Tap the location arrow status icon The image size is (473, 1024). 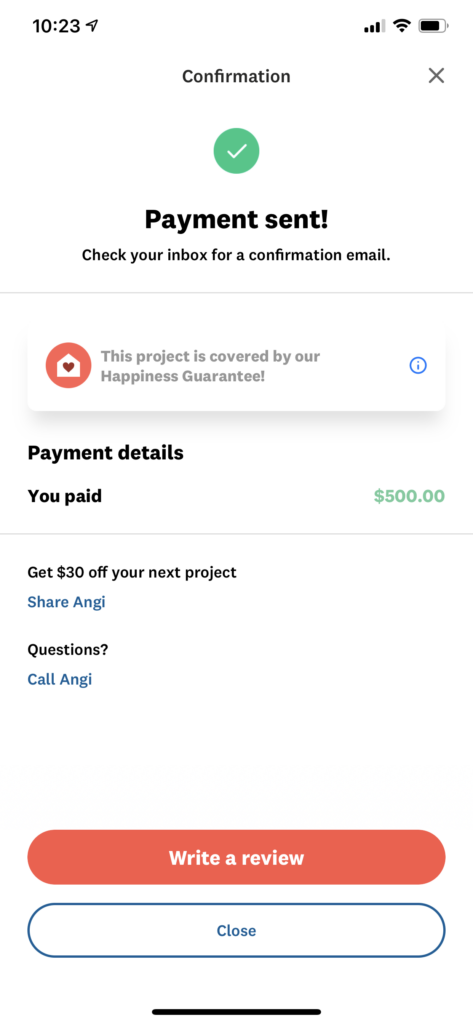92,26
